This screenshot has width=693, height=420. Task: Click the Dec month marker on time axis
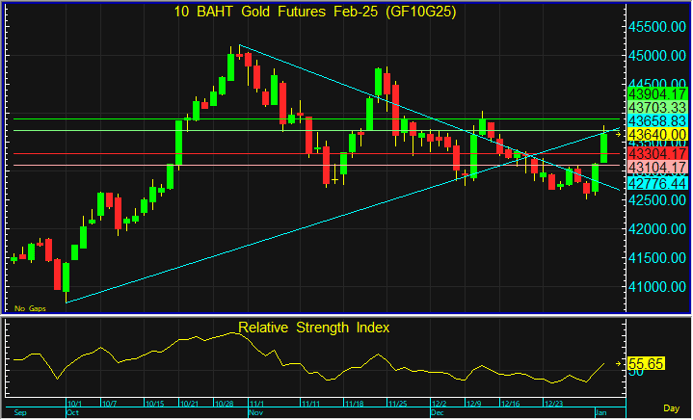(437, 411)
